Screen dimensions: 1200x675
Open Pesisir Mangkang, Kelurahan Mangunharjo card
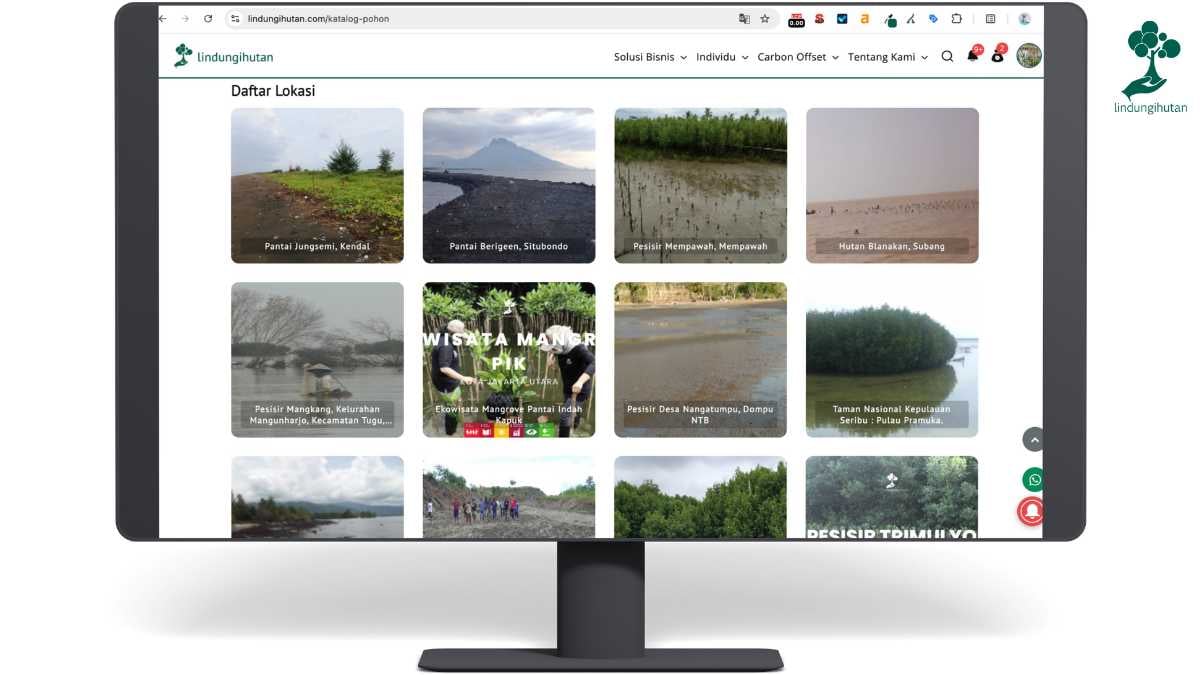pos(317,359)
